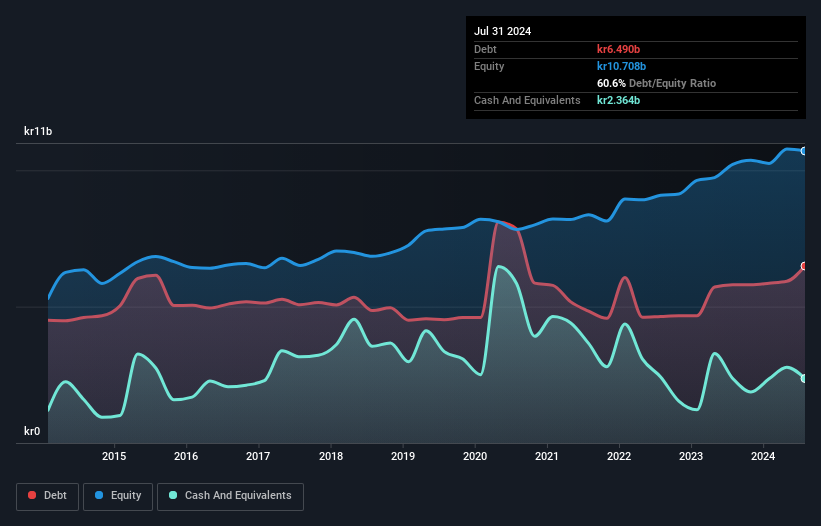
Task: Click the 2024 x-axis label
Action: (763, 456)
